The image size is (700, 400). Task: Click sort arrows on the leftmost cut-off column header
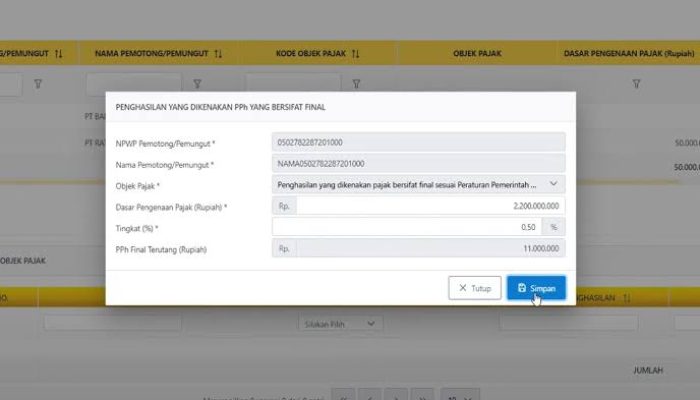point(59,53)
